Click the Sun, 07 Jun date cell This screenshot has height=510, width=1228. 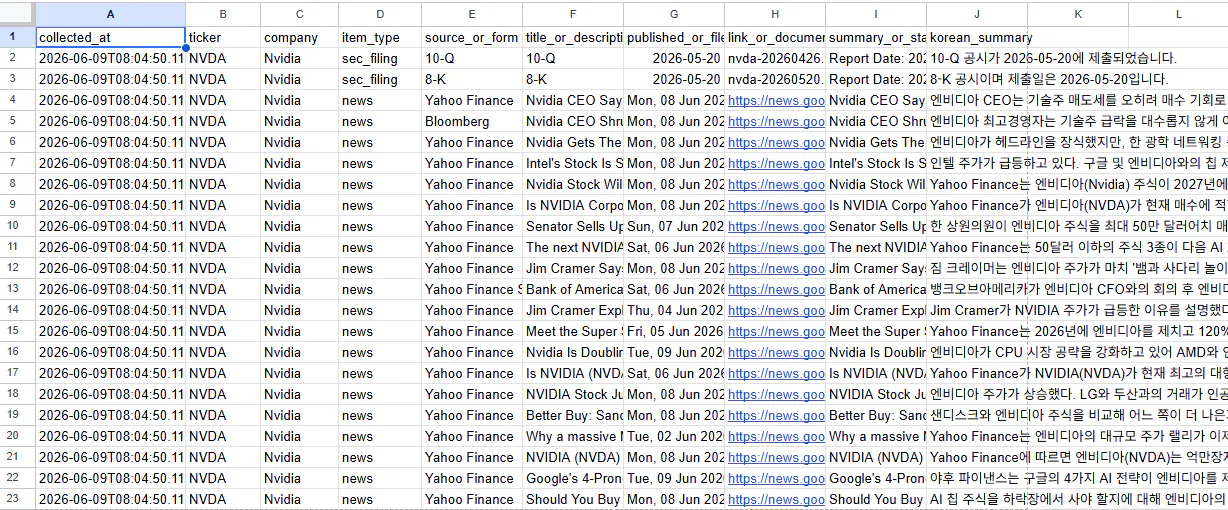point(674,226)
